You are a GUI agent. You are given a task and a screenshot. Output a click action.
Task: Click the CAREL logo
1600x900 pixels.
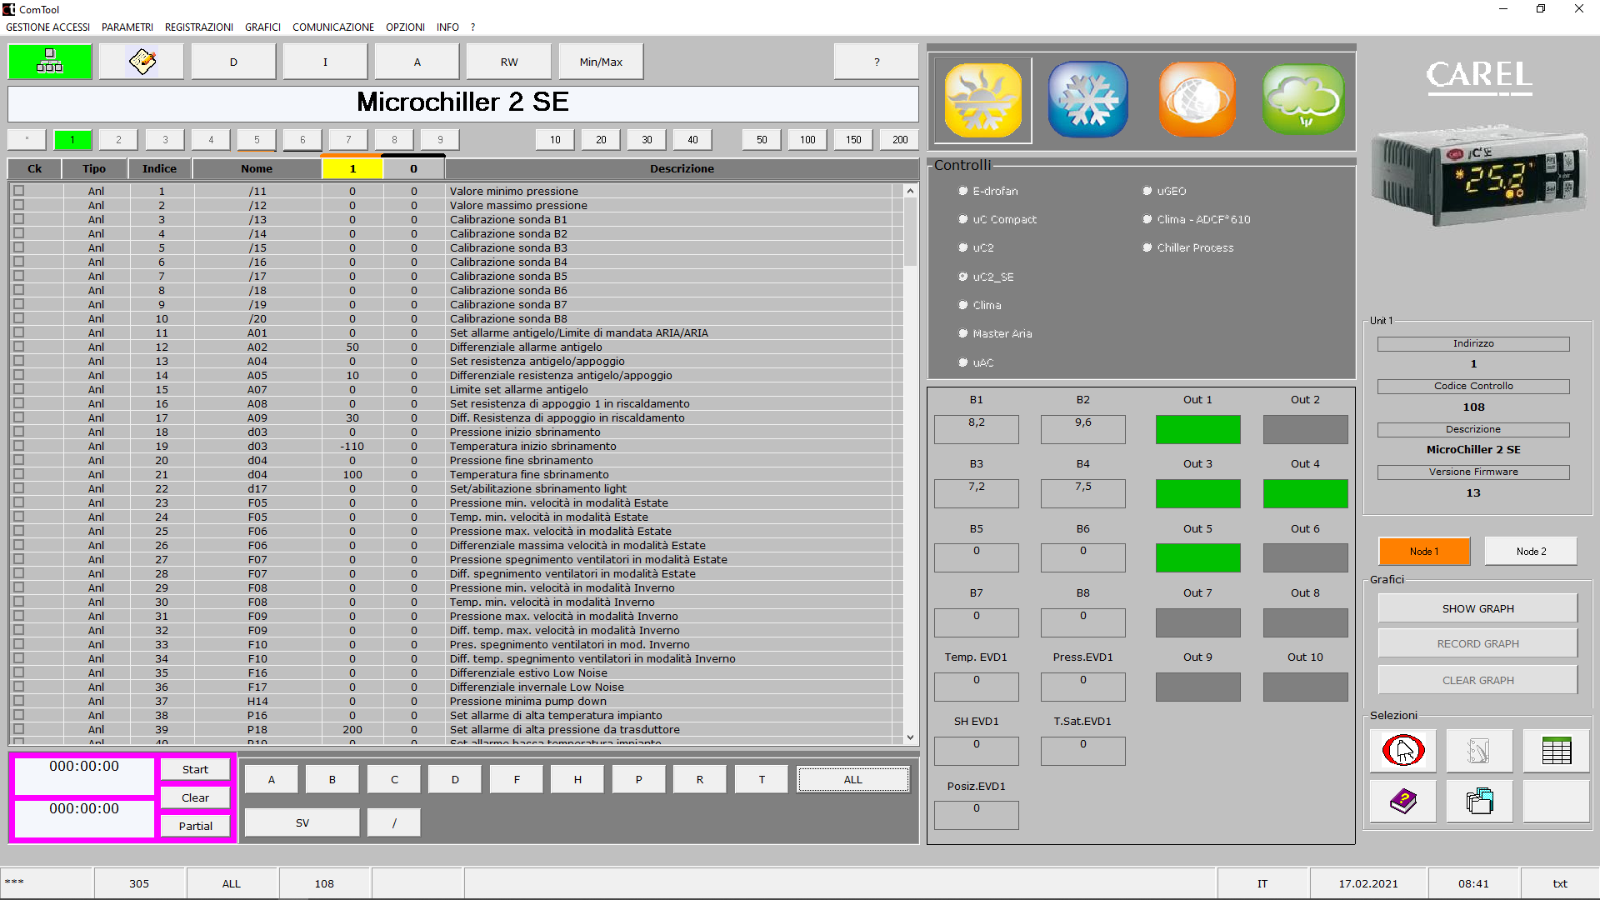click(1479, 77)
